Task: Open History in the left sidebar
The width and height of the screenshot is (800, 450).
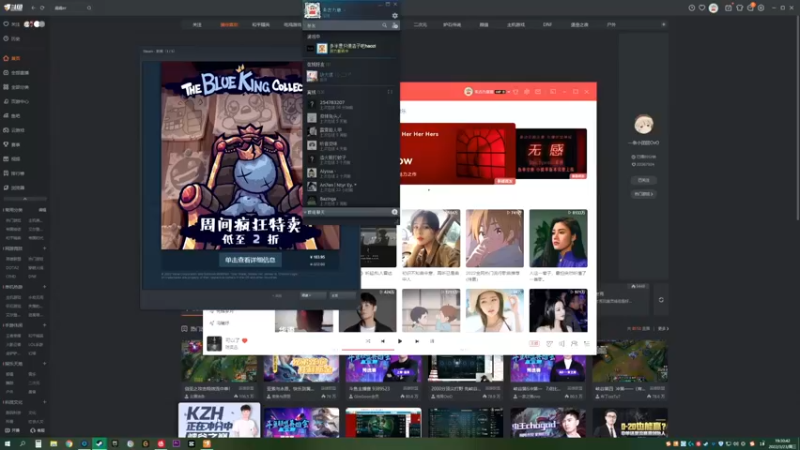Action: pos(12,39)
